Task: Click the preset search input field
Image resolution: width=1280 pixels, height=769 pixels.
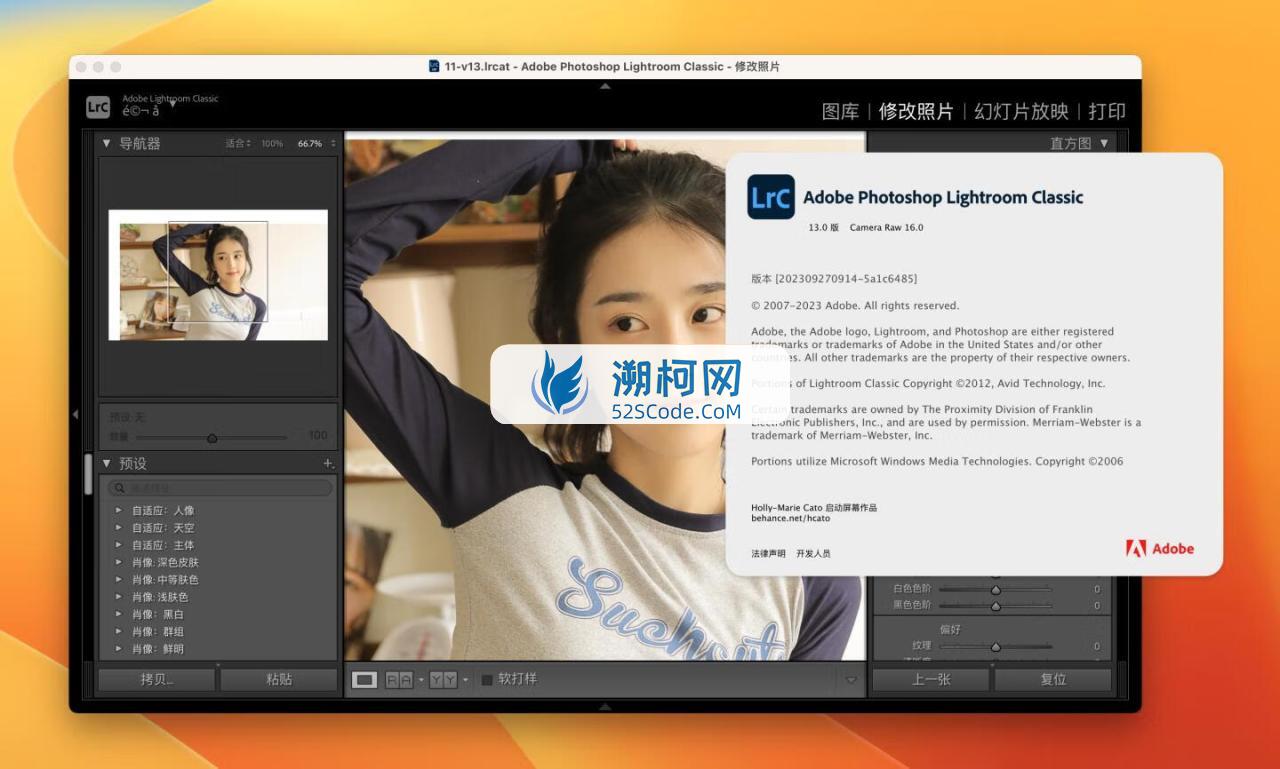Action: click(x=220, y=488)
